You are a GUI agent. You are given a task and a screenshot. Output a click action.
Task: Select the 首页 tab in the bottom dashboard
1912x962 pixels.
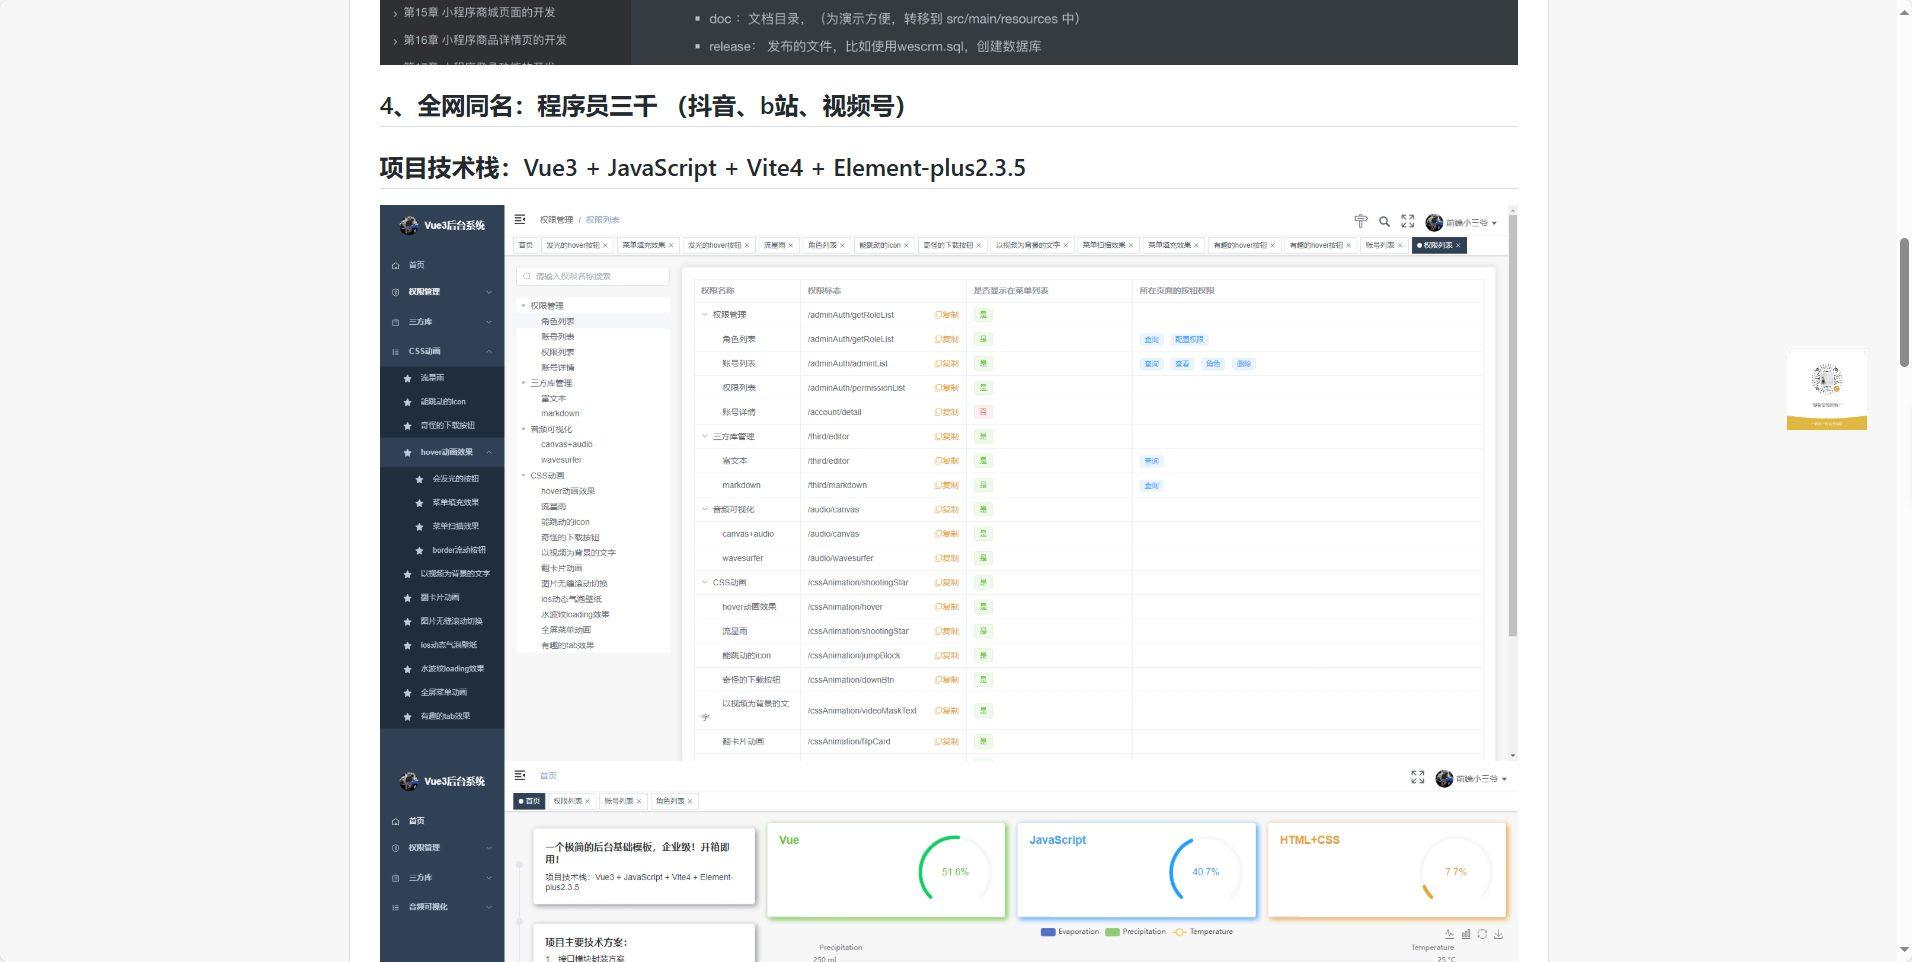tap(530, 800)
